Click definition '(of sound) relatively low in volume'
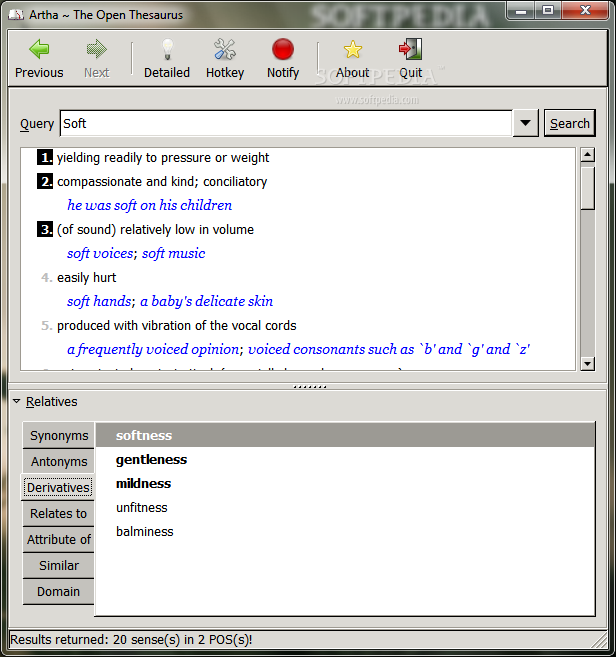This screenshot has width=616, height=657. pos(155,230)
